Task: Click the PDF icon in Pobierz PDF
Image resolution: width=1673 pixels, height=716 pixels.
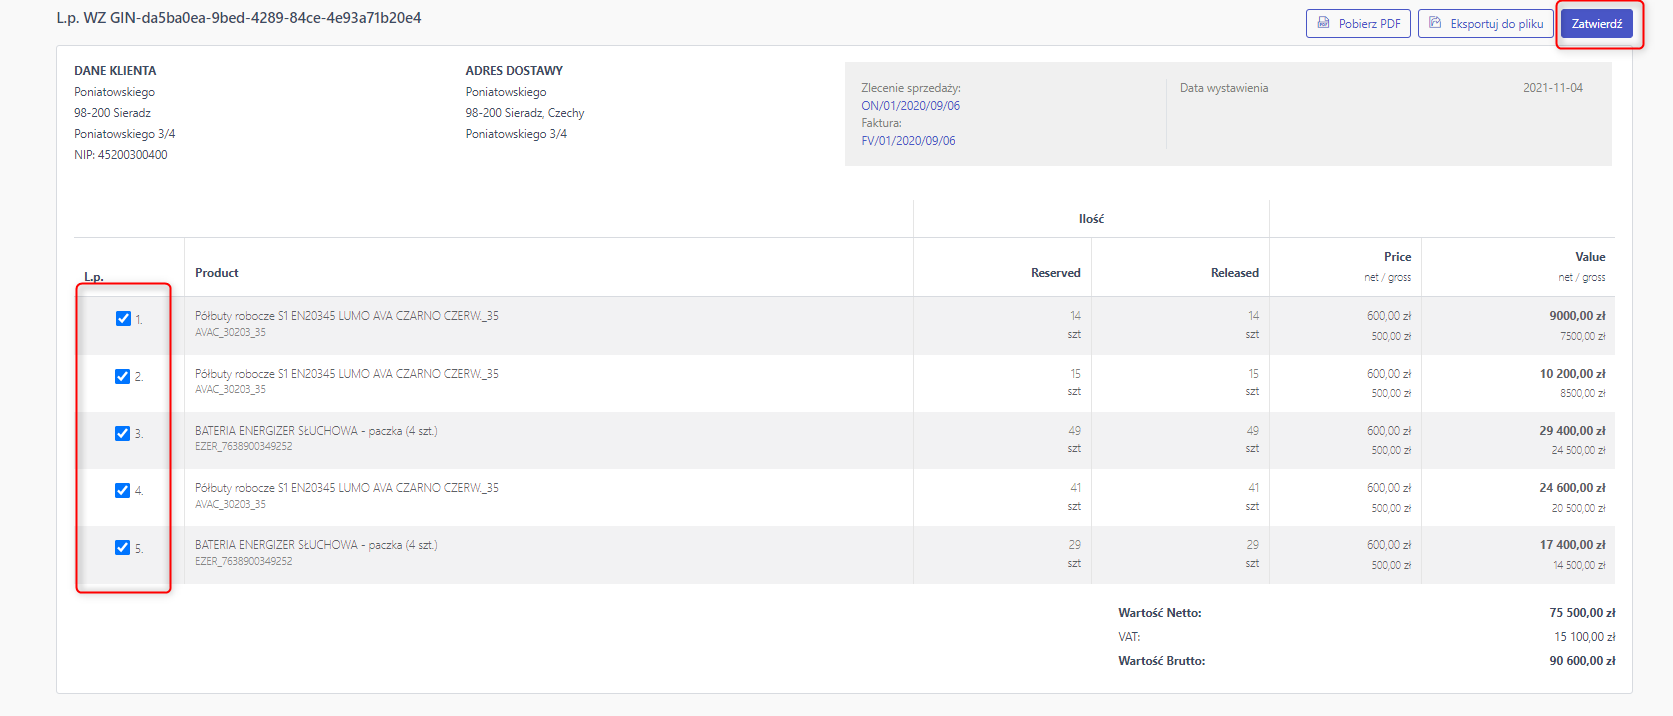Action: (x=1323, y=23)
